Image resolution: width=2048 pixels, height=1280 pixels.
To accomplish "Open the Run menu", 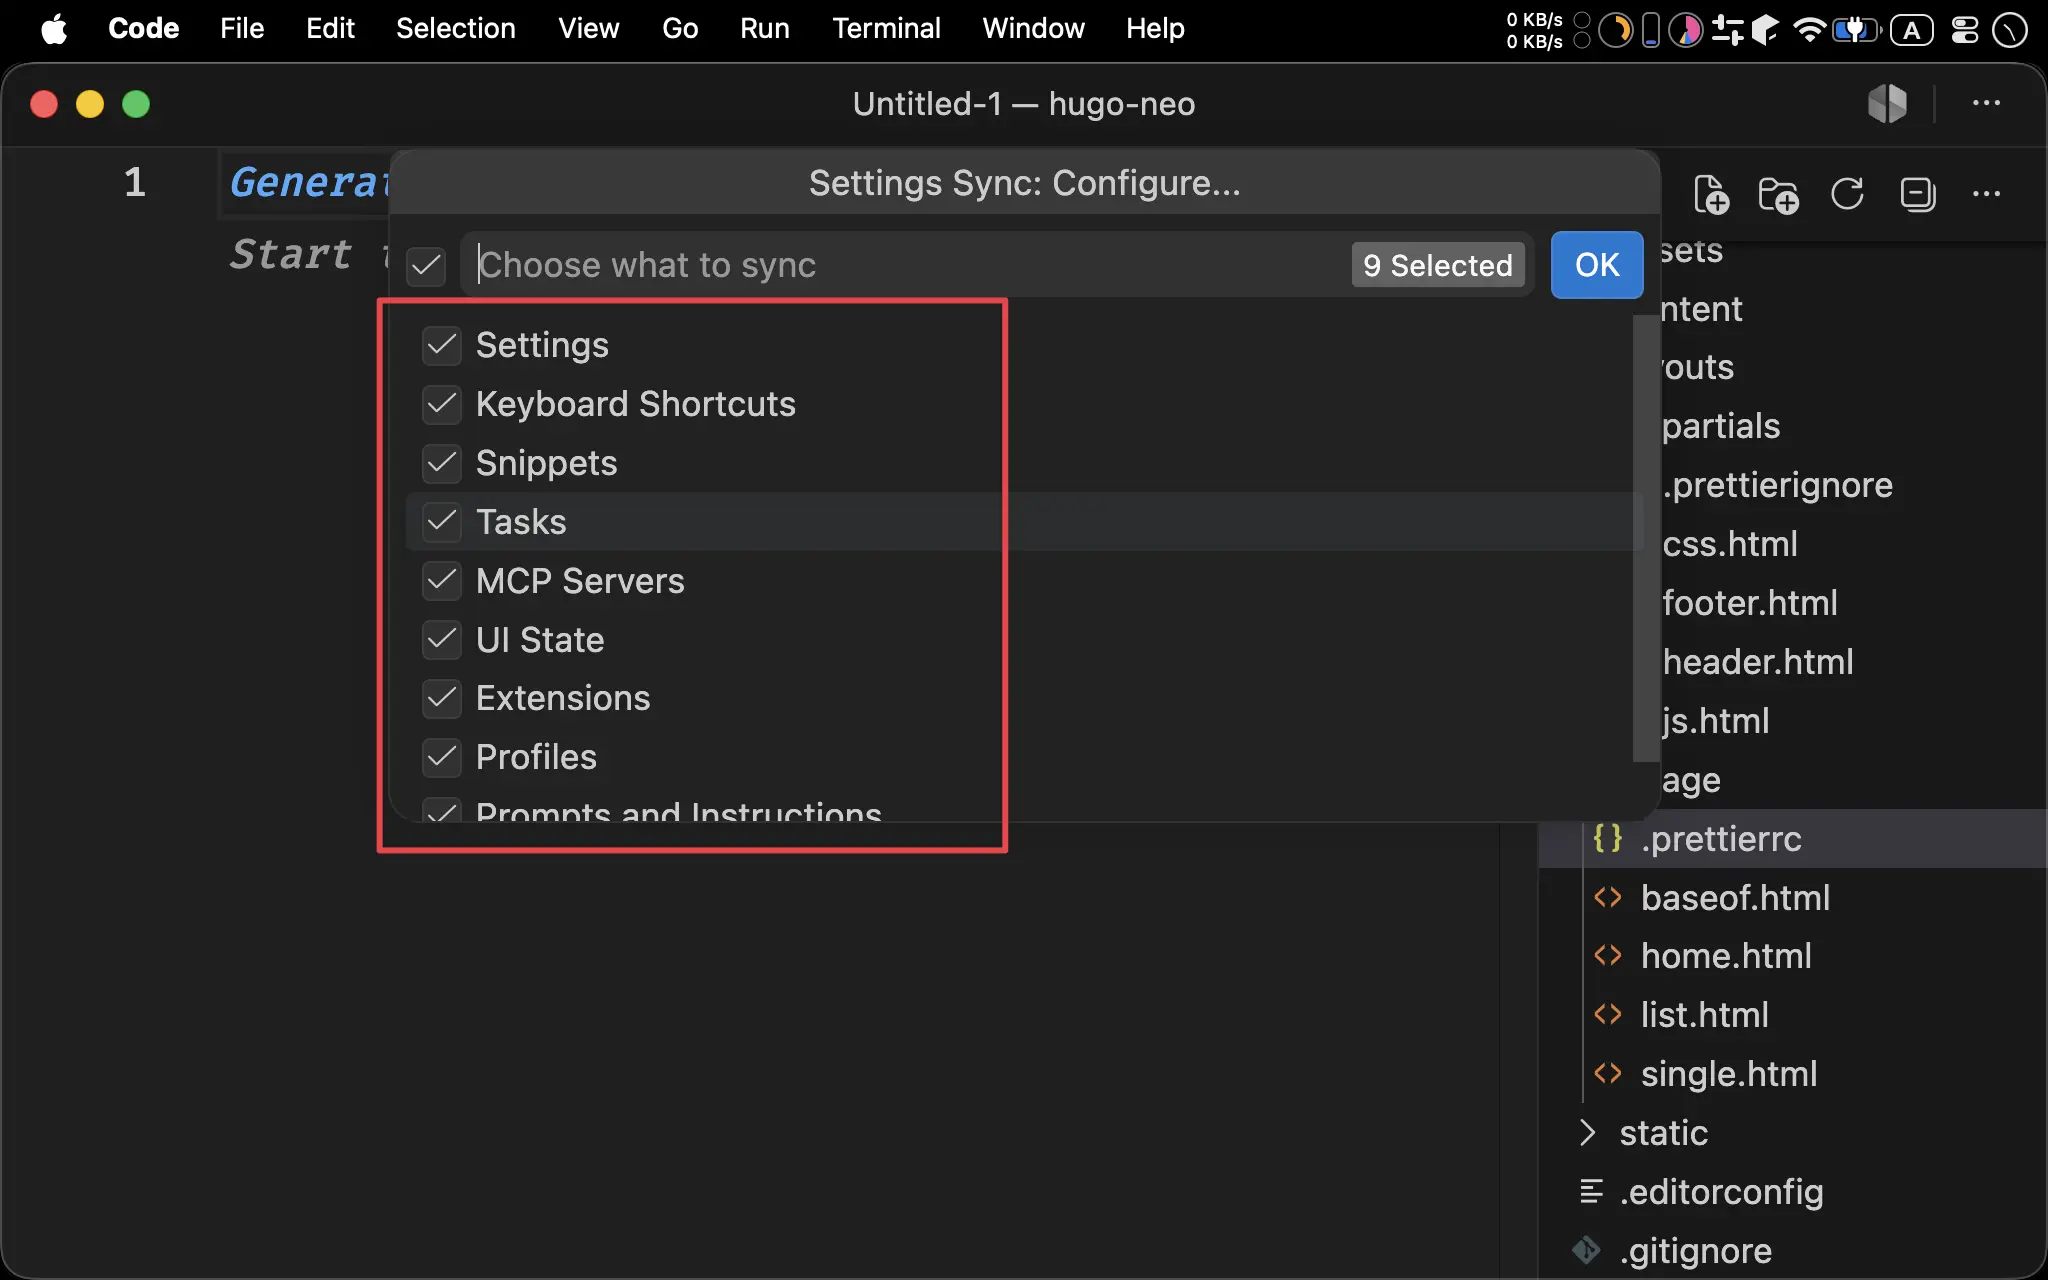I will (765, 28).
